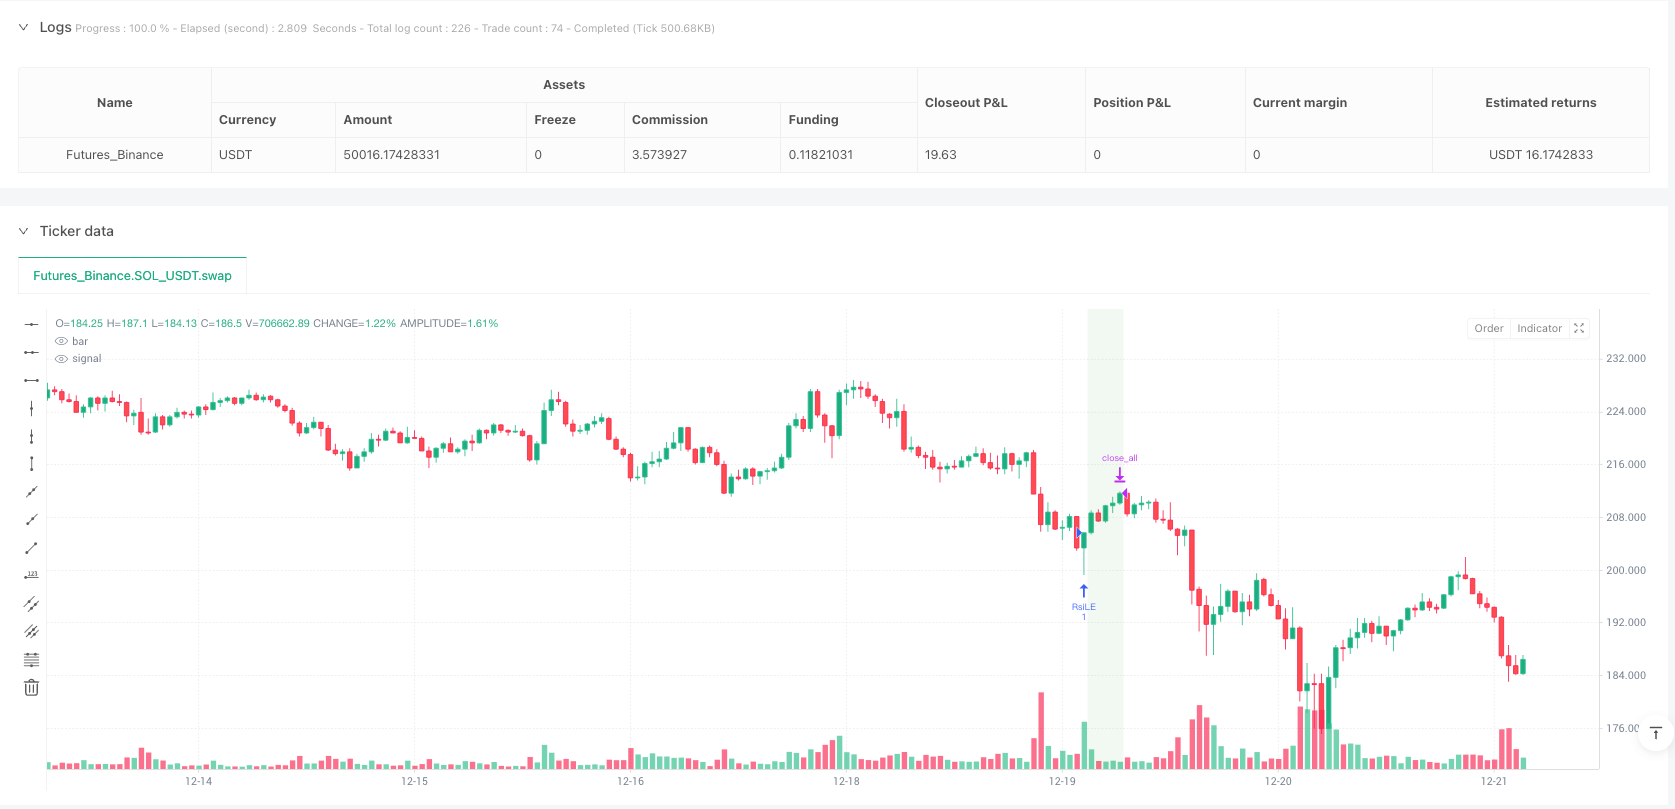The width and height of the screenshot is (1675, 809).
Task: Select the topmost horizontal ray line tool
Action: click(32, 324)
